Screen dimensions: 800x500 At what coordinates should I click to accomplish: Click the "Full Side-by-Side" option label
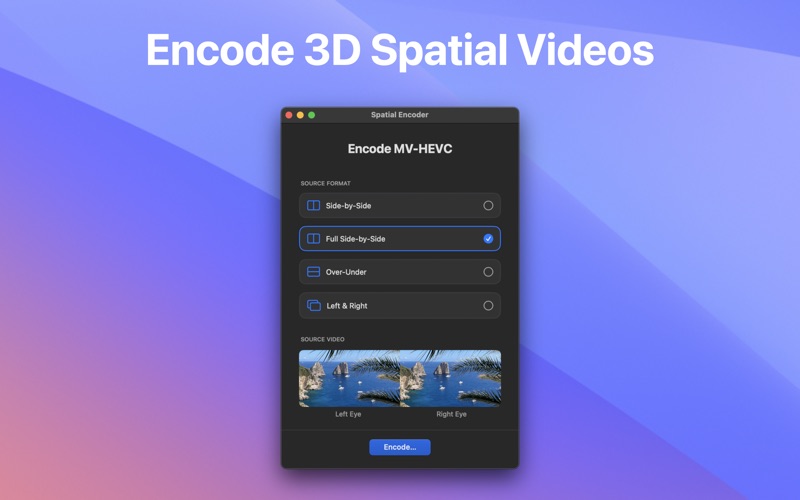[x=356, y=239]
